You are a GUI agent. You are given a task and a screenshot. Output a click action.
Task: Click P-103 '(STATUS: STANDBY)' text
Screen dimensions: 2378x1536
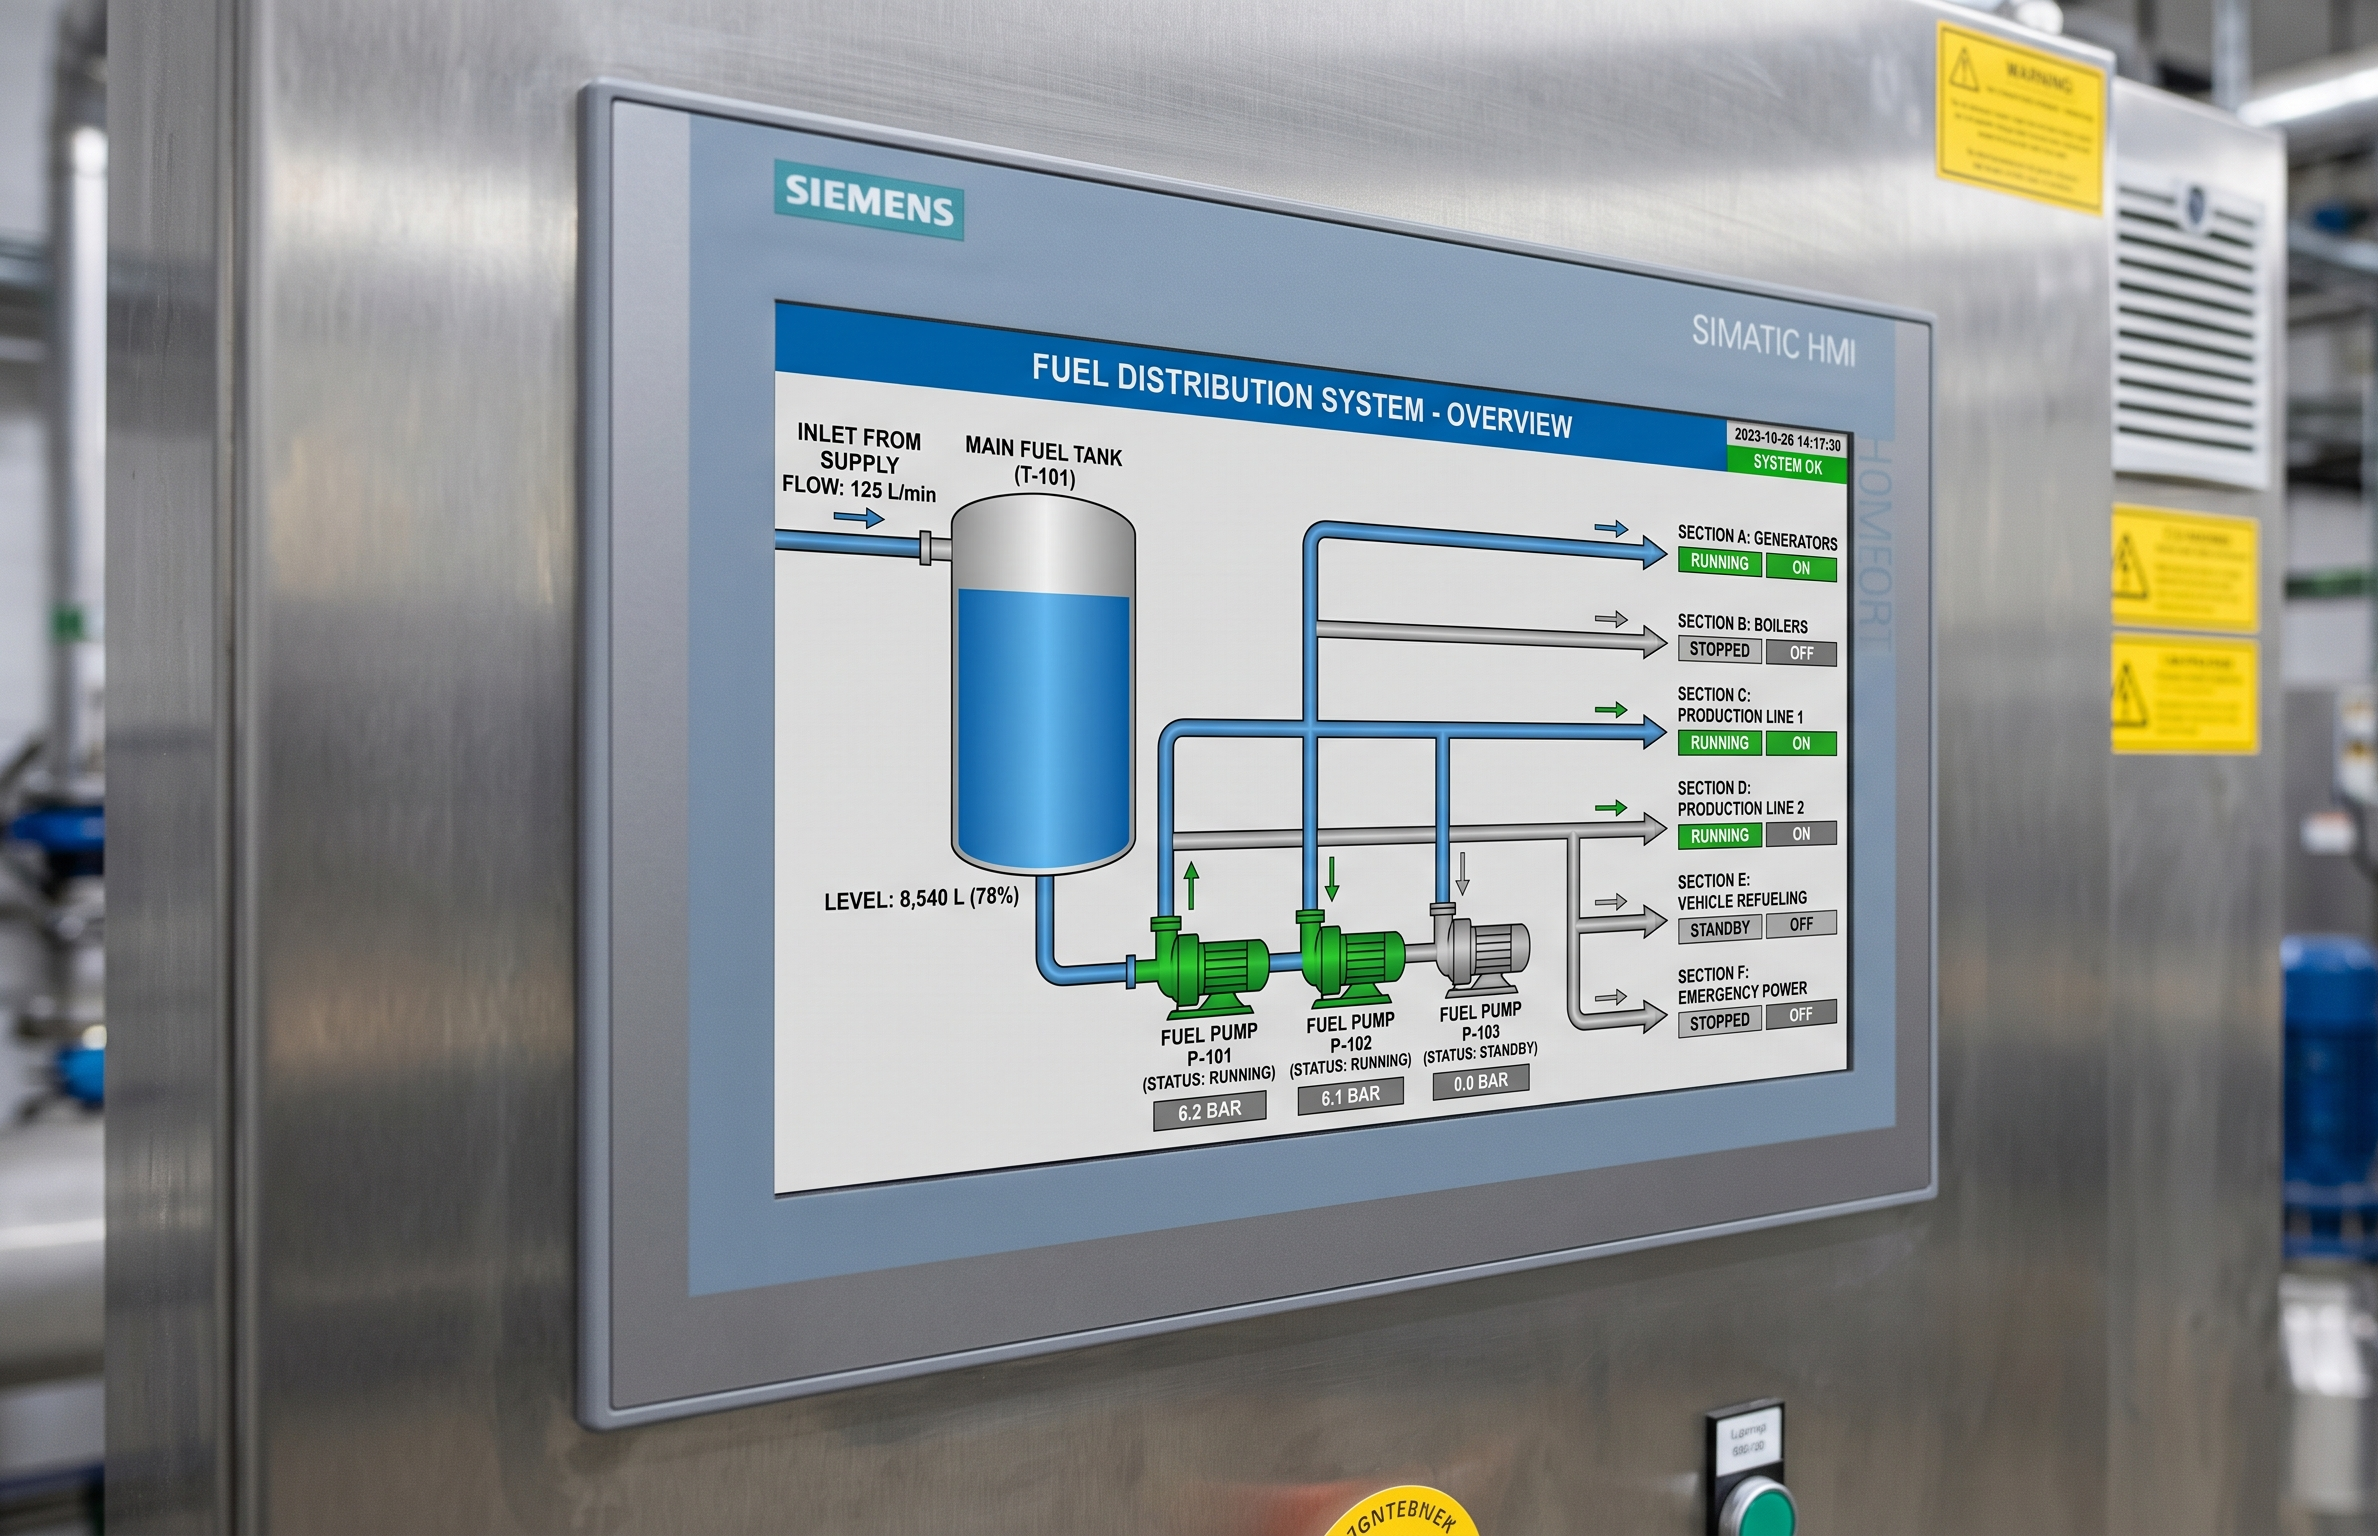1480,1052
